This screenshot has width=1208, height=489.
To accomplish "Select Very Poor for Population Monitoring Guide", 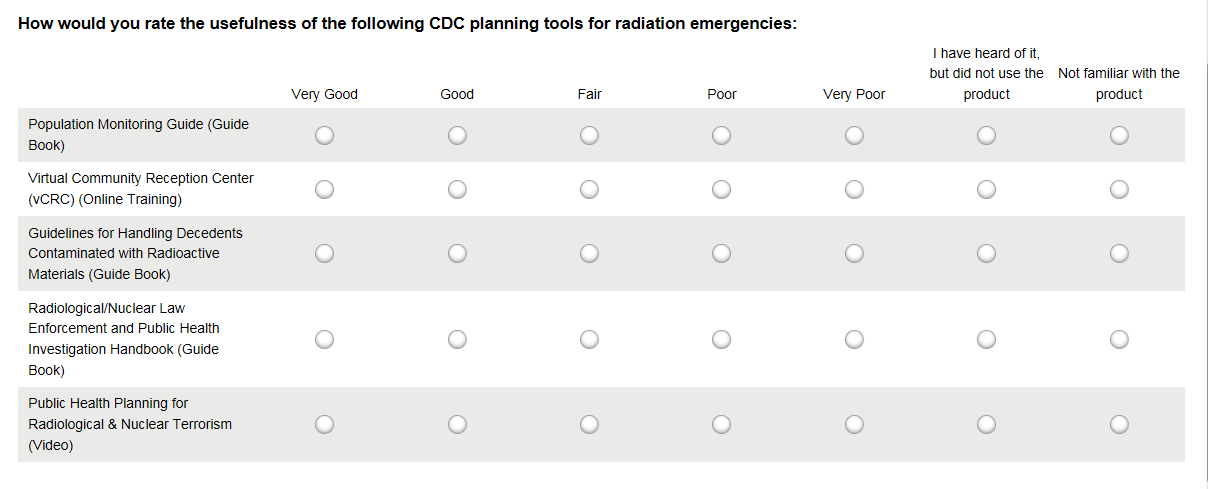I will pyautogui.click(x=854, y=135).
